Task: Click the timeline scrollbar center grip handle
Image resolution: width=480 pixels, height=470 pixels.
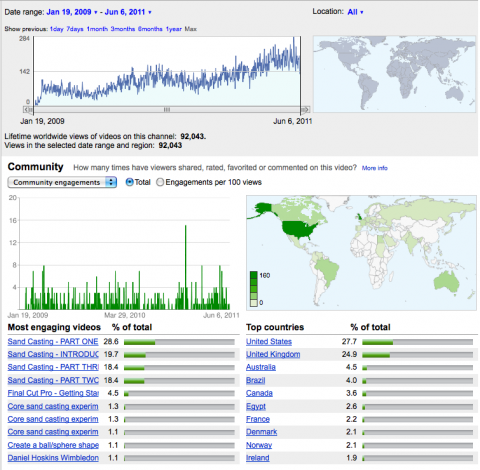Action: (167, 109)
